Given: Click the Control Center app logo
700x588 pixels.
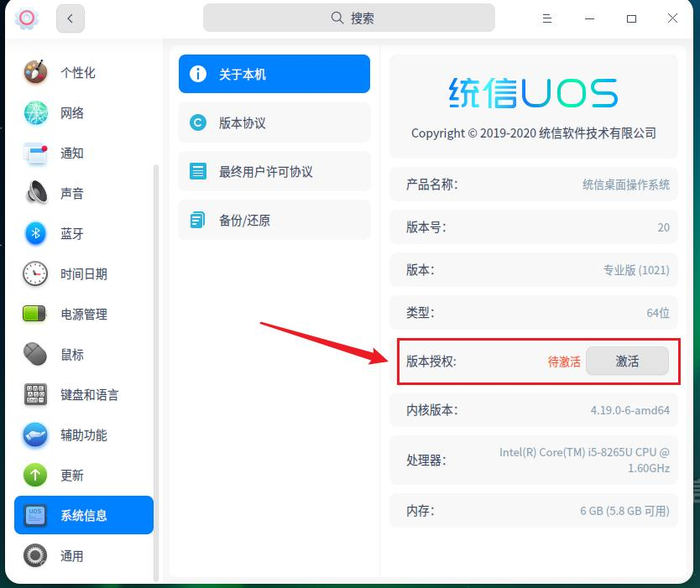Looking at the screenshot, I should point(26,18).
